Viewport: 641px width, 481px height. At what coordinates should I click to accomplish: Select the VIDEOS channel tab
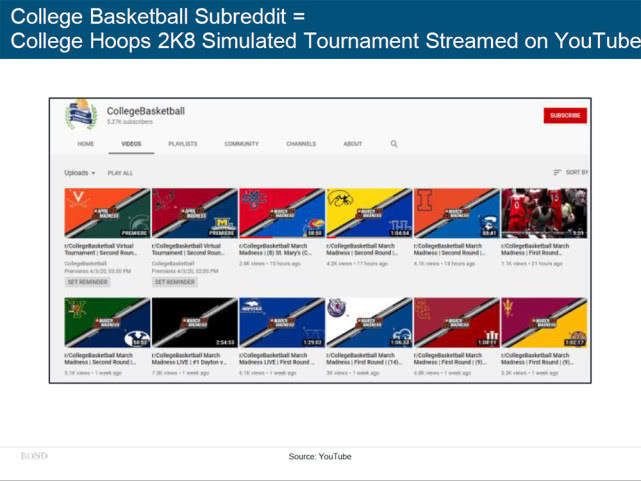coord(131,144)
